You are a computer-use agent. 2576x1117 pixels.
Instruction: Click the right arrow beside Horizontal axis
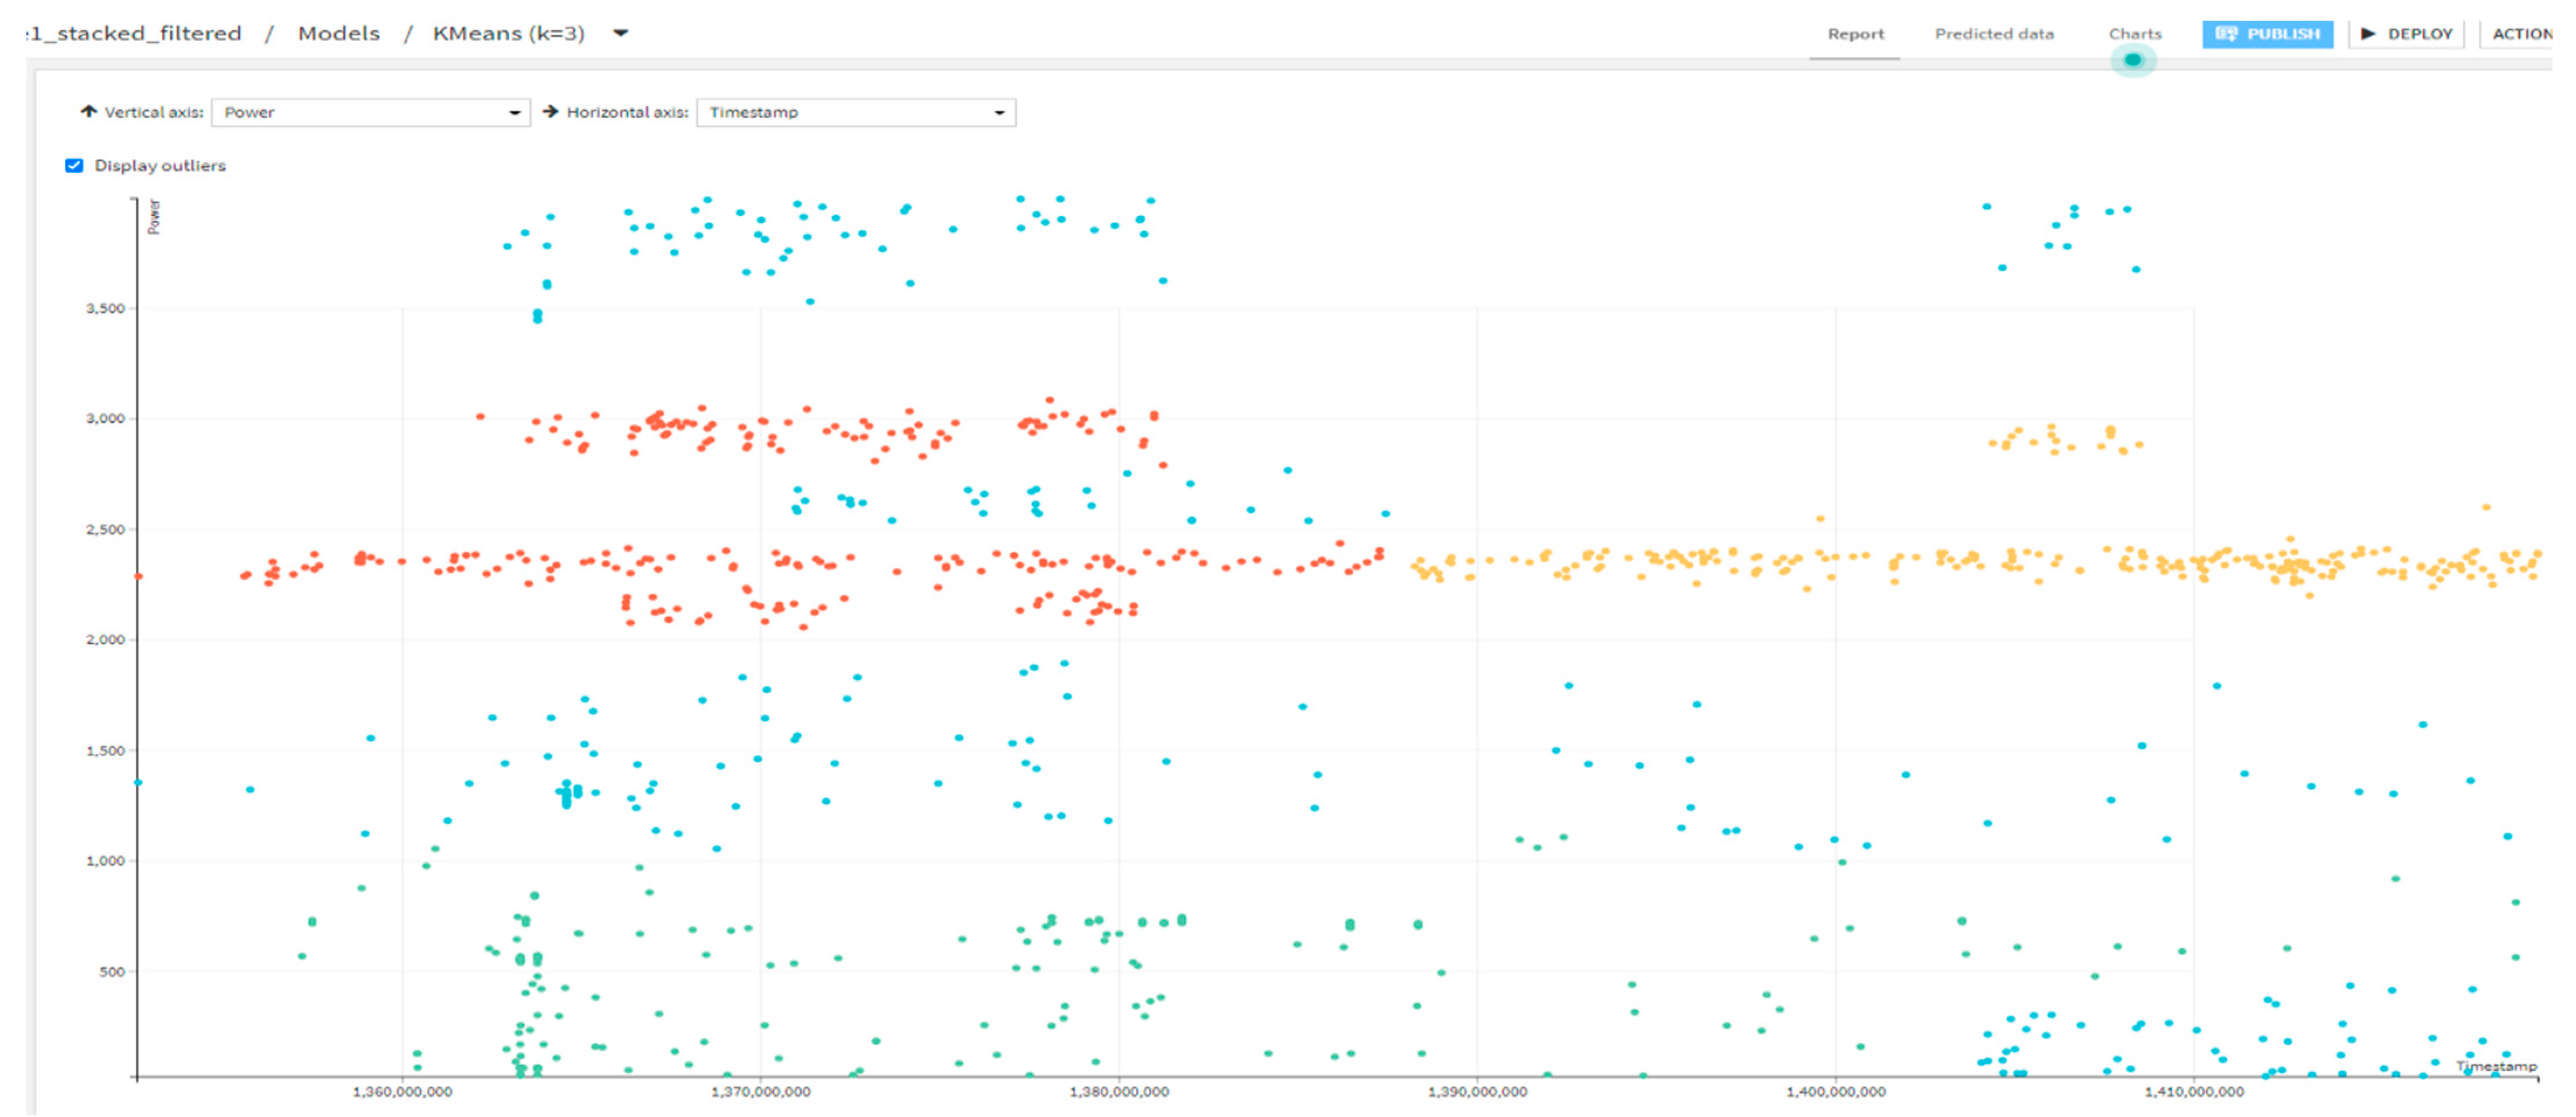(550, 112)
